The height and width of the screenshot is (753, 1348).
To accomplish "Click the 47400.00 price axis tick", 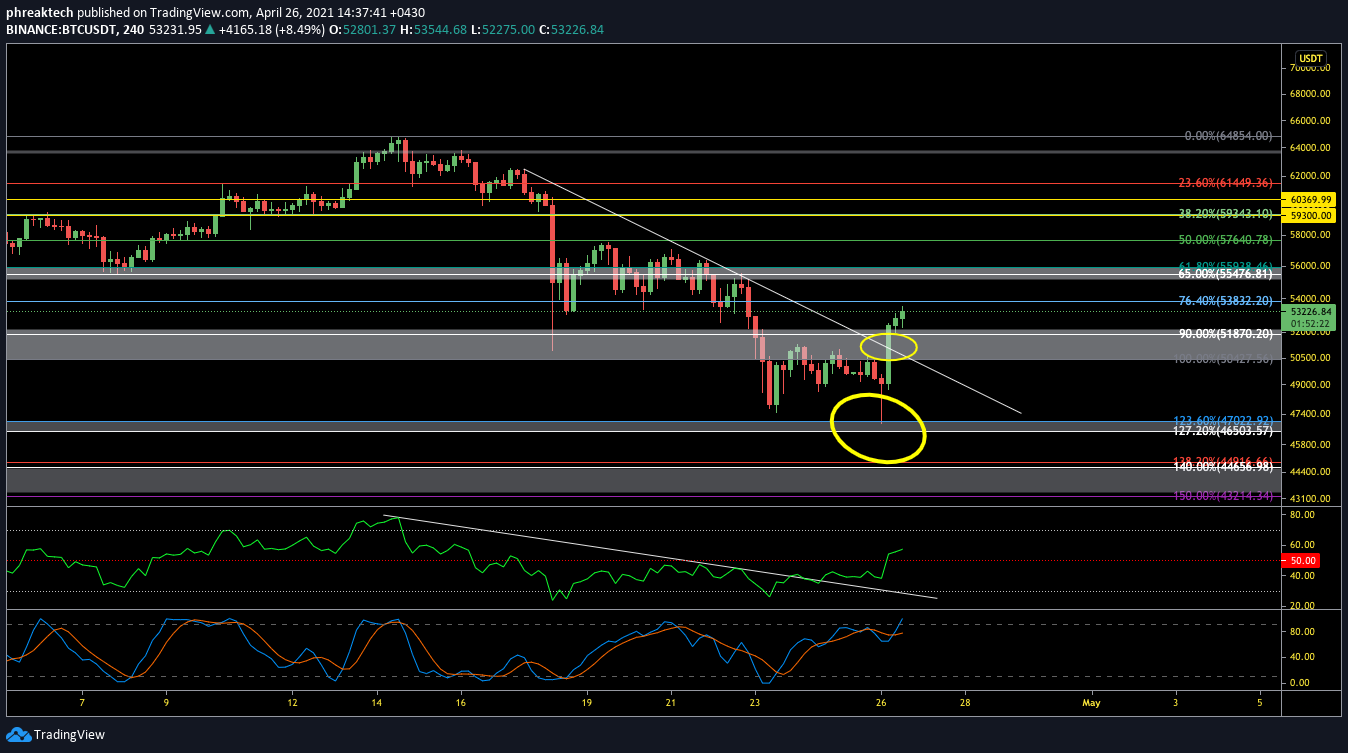I will point(1310,414).
